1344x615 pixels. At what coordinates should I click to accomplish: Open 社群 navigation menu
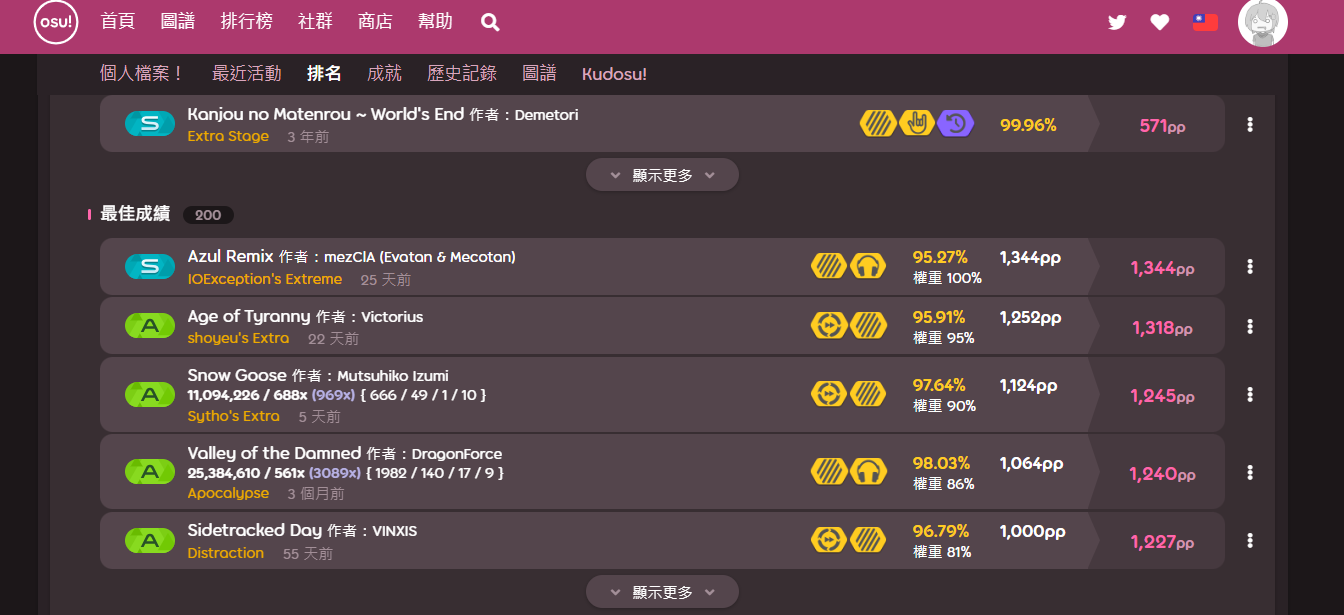coord(315,22)
